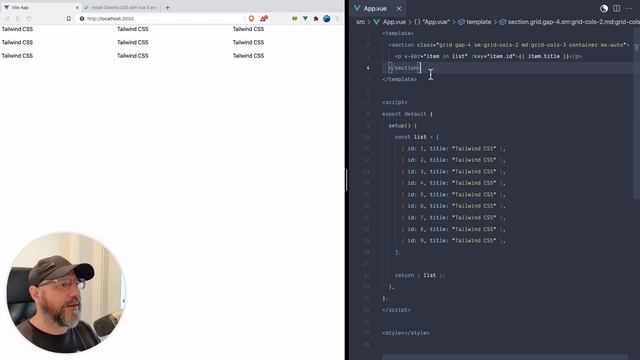
Task: Click the closing script tag
Action: (x=396, y=310)
